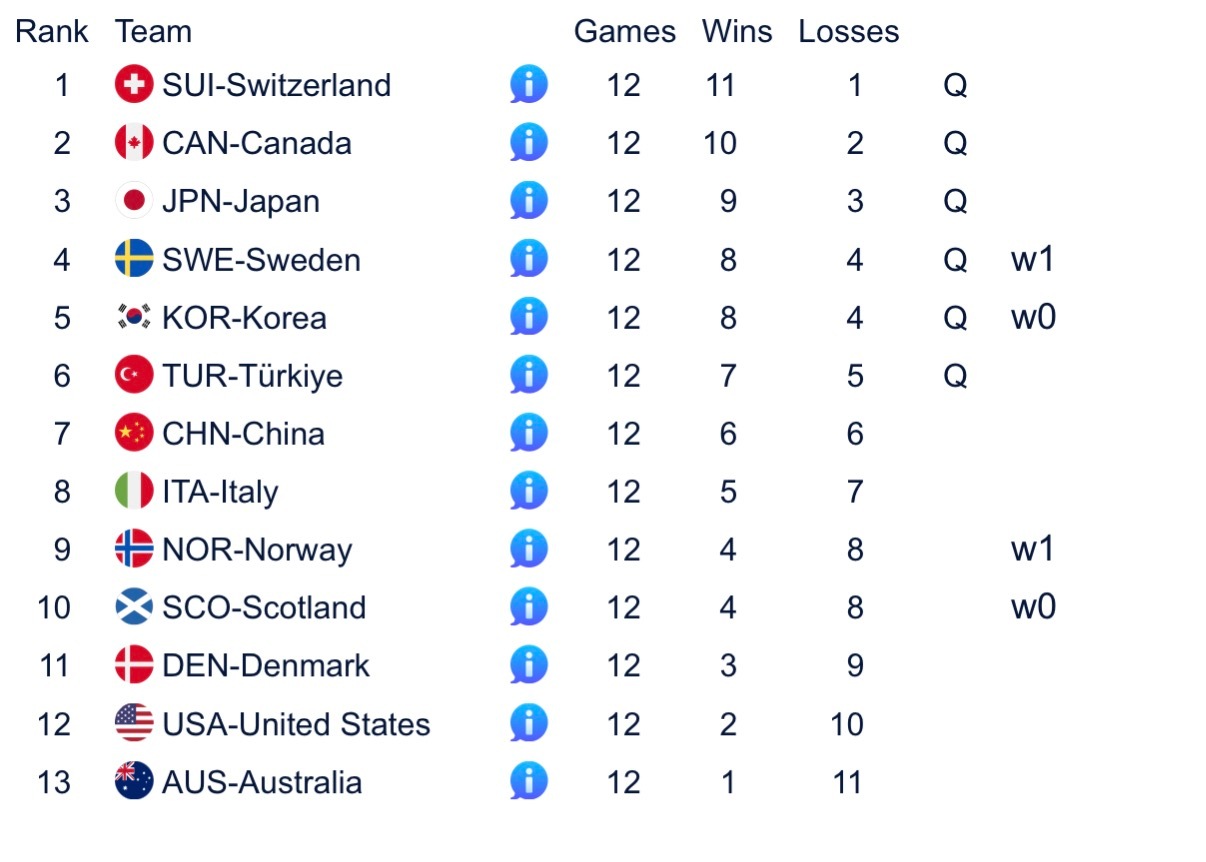Click the info icon in the JPN-Japan row

click(529, 201)
